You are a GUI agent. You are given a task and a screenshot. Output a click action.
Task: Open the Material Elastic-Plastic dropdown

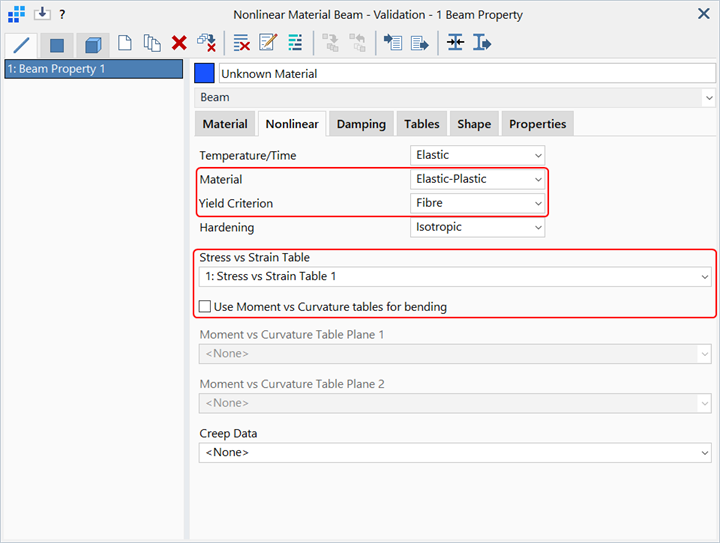click(478, 179)
